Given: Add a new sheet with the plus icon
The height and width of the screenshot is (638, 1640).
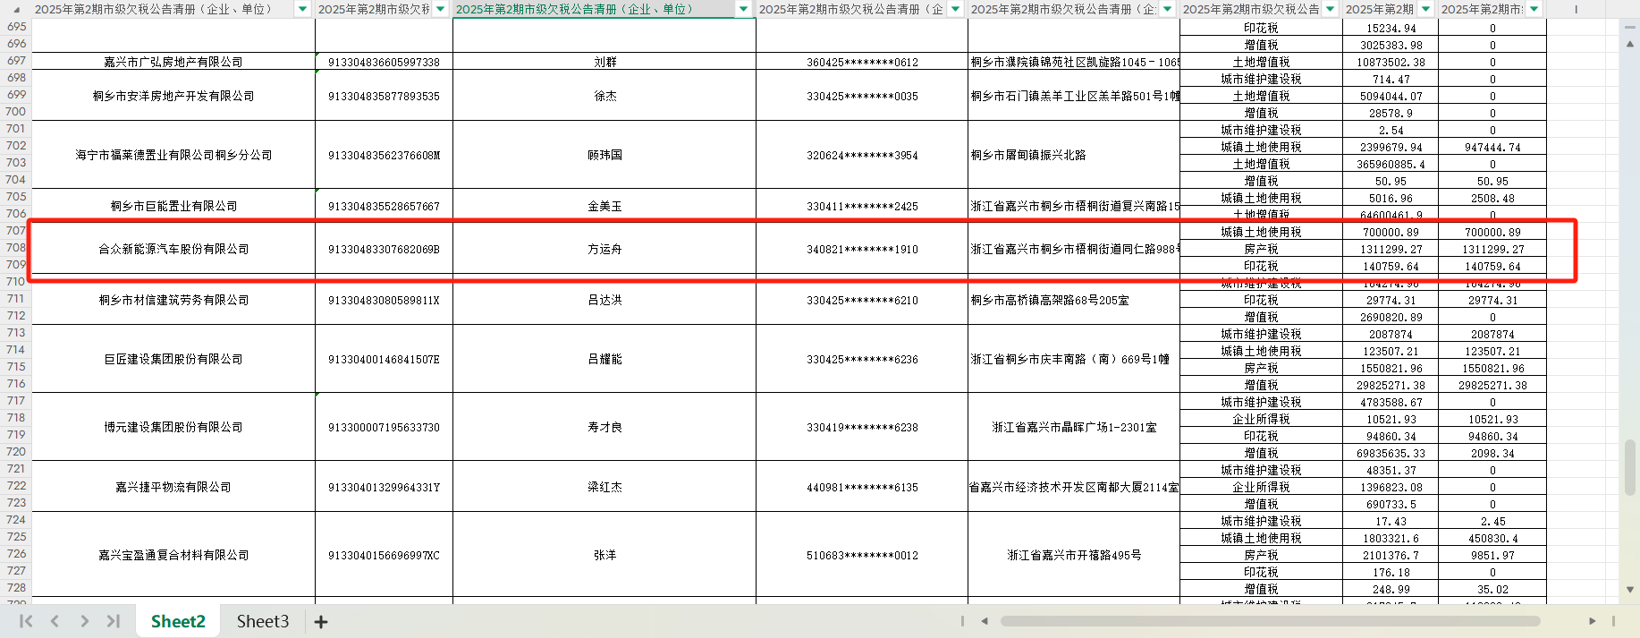Looking at the screenshot, I should pyautogui.click(x=321, y=622).
